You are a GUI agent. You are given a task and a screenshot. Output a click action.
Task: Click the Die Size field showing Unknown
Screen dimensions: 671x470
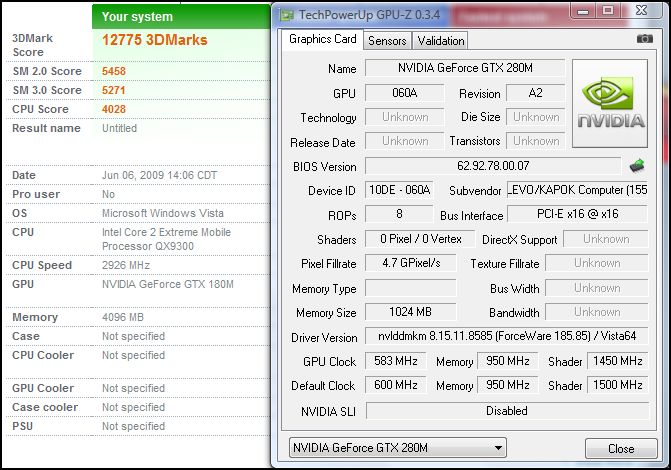pyautogui.click(x=536, y=117)
